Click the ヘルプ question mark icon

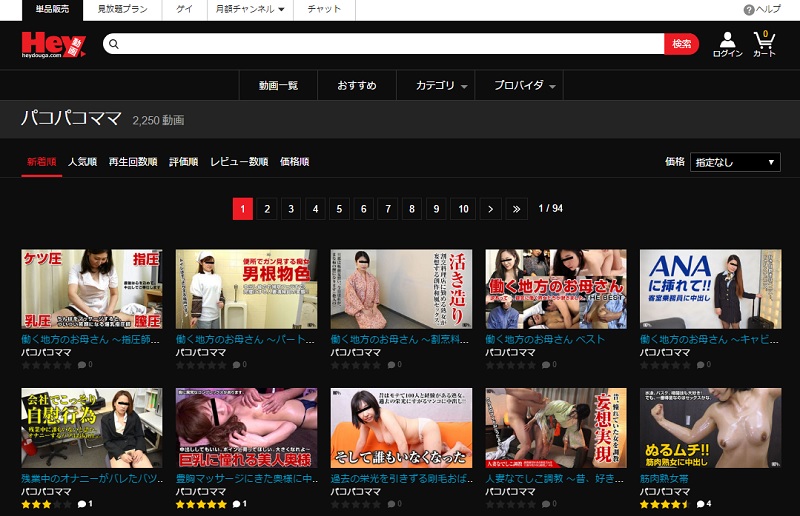(749, 9)
